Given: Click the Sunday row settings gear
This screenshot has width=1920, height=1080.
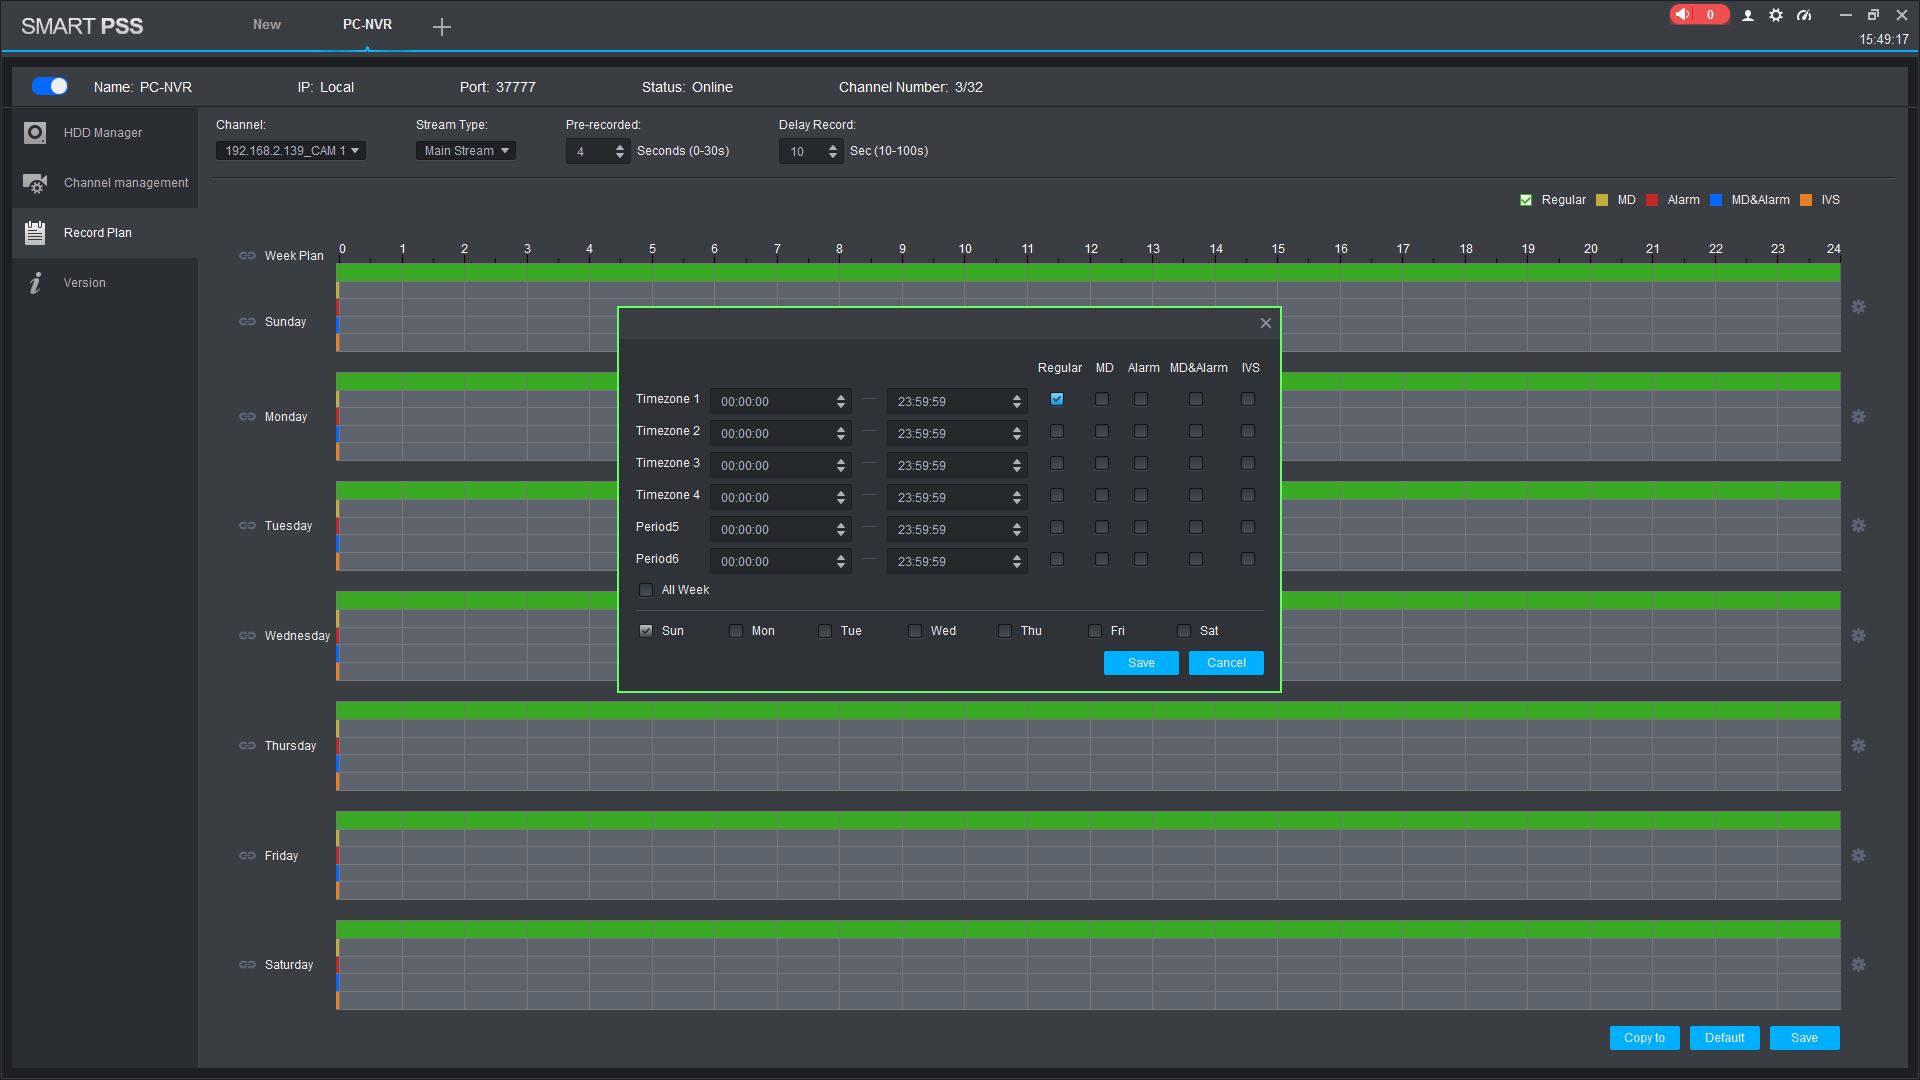Looking at the screenshot, I should click(x=1858, y=307).
